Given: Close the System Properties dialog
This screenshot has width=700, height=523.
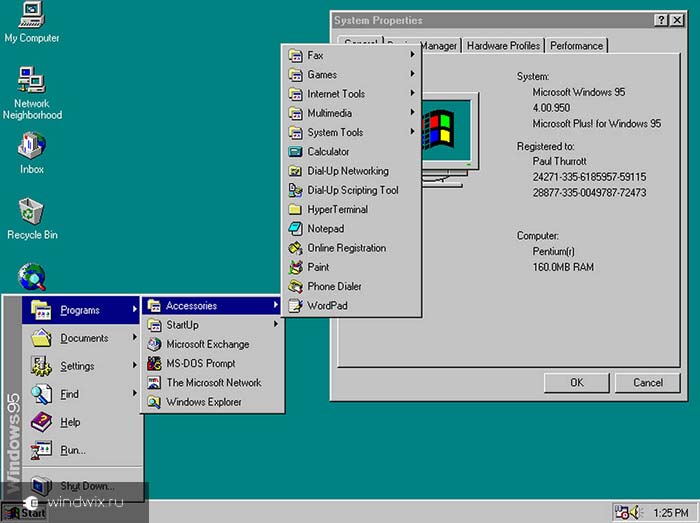Looking at the screenshot, I should [x=677, y=20].
